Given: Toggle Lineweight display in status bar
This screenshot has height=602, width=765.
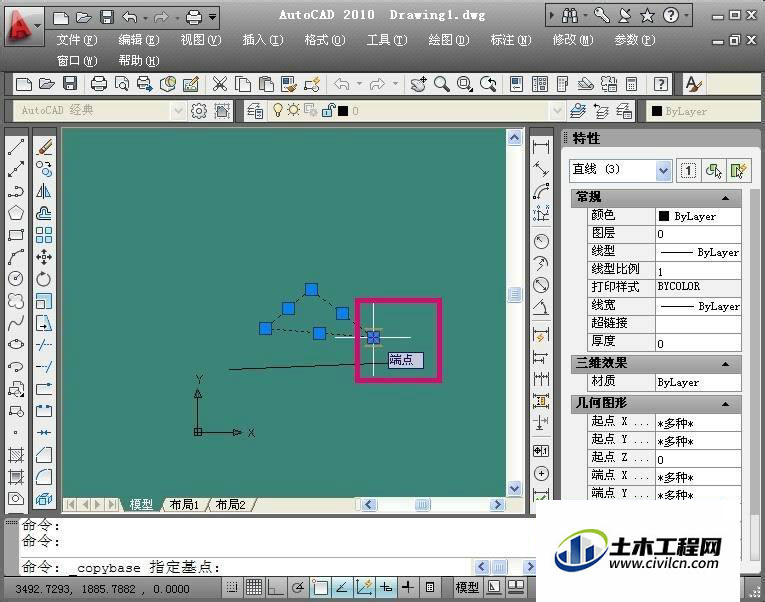Looking at the screenshot, I should pyautogui.click(x=408, y=587).
